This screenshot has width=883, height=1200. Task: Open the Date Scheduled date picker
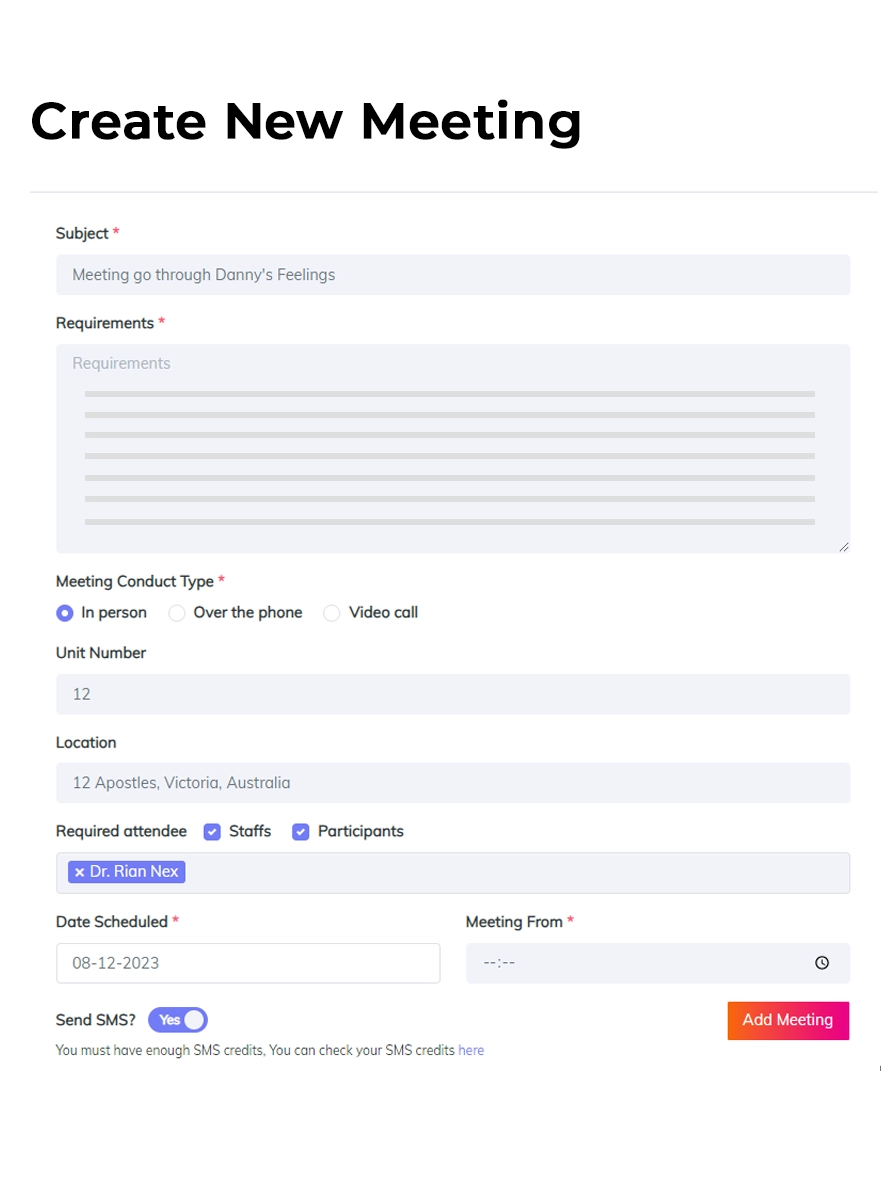tap(248, 963)
